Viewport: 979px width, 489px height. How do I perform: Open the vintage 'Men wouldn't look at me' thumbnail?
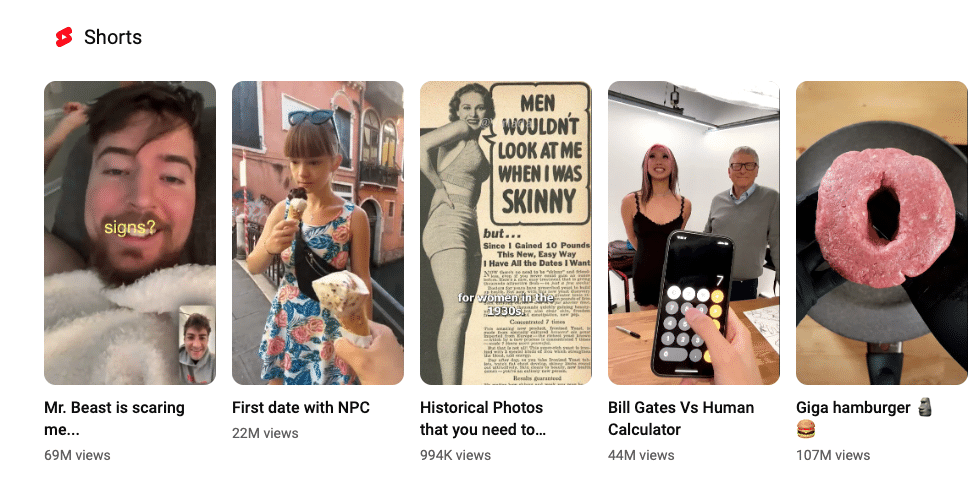point(506,233)
